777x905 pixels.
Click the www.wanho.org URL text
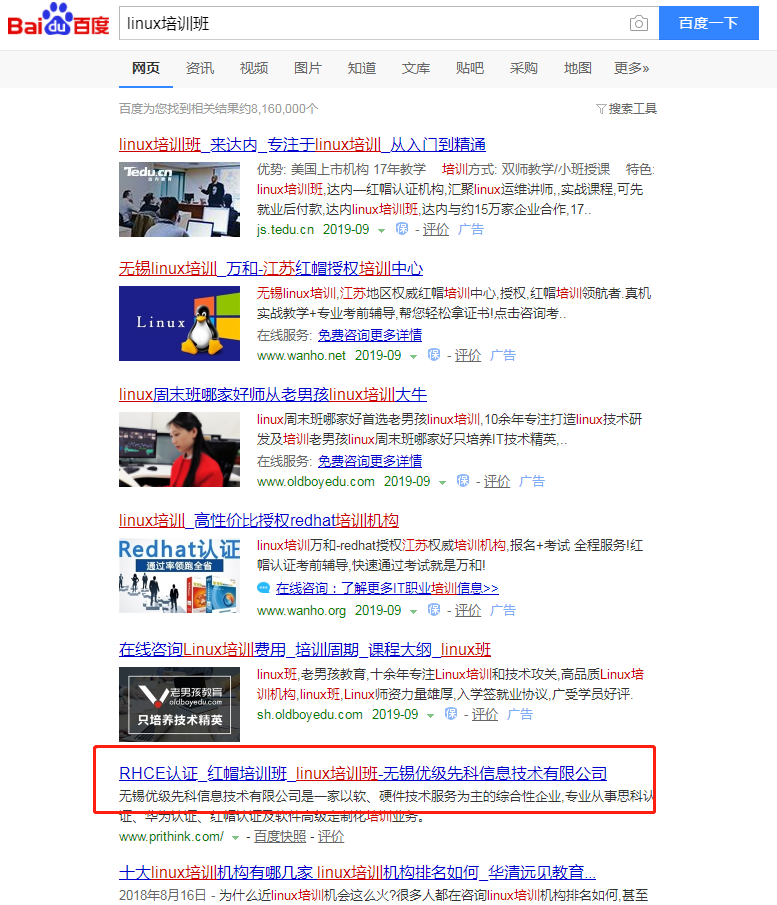point(301,610)
